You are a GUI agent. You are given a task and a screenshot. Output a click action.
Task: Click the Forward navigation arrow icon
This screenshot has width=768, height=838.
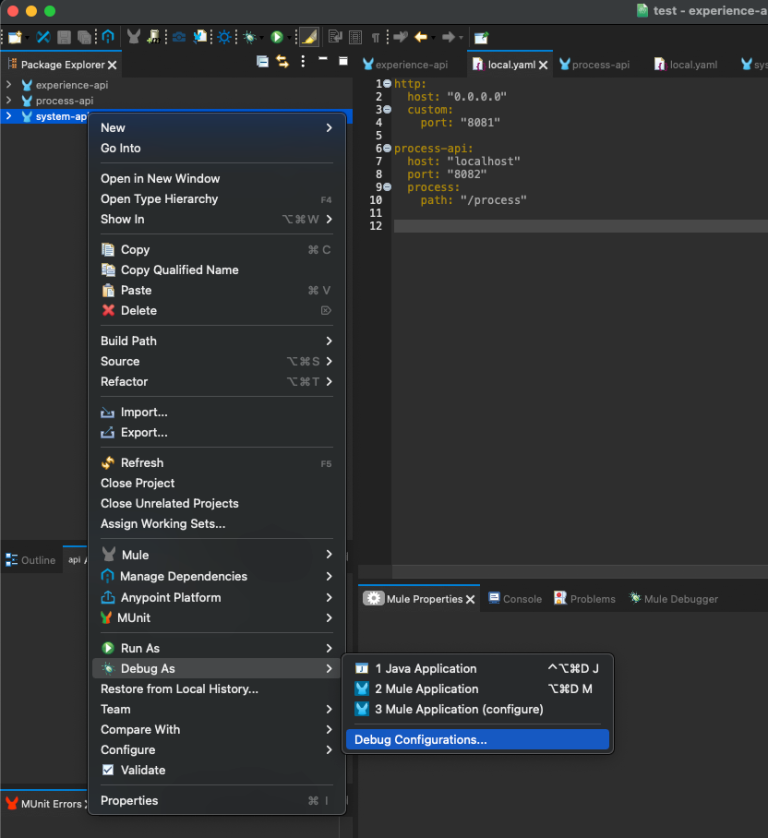pos(446,37)
